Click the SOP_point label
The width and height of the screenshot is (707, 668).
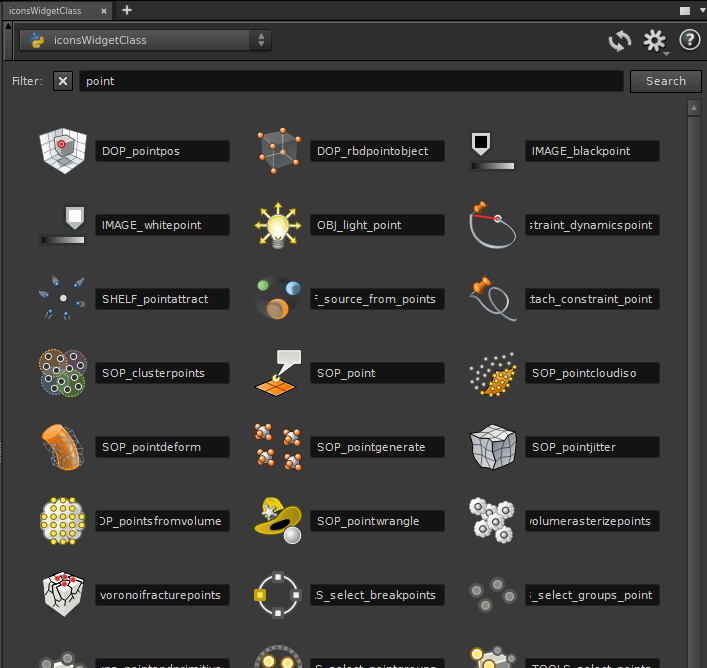point(377,373)
